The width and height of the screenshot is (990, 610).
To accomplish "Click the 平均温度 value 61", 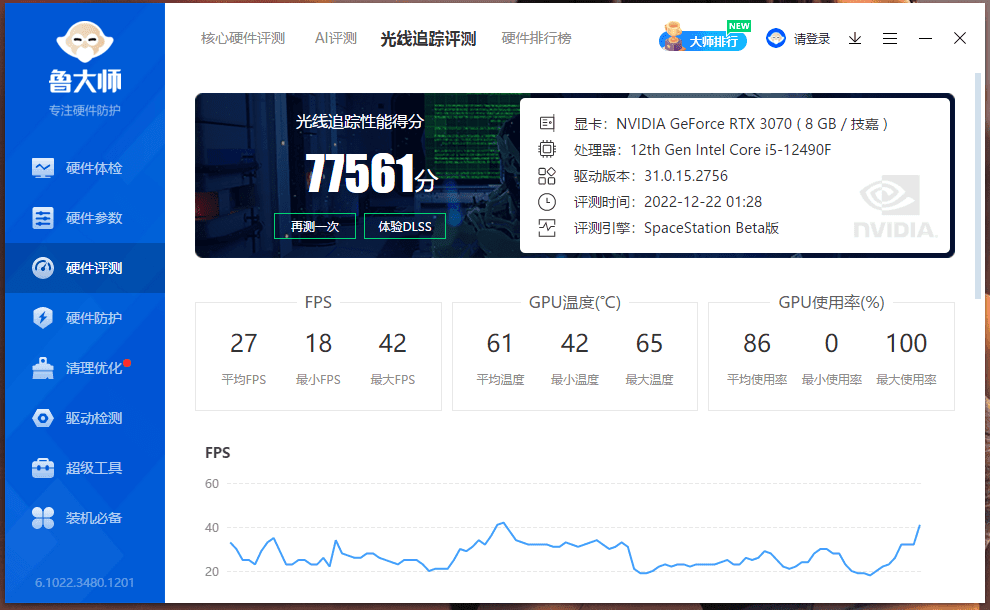I will (x=499, y=344).
